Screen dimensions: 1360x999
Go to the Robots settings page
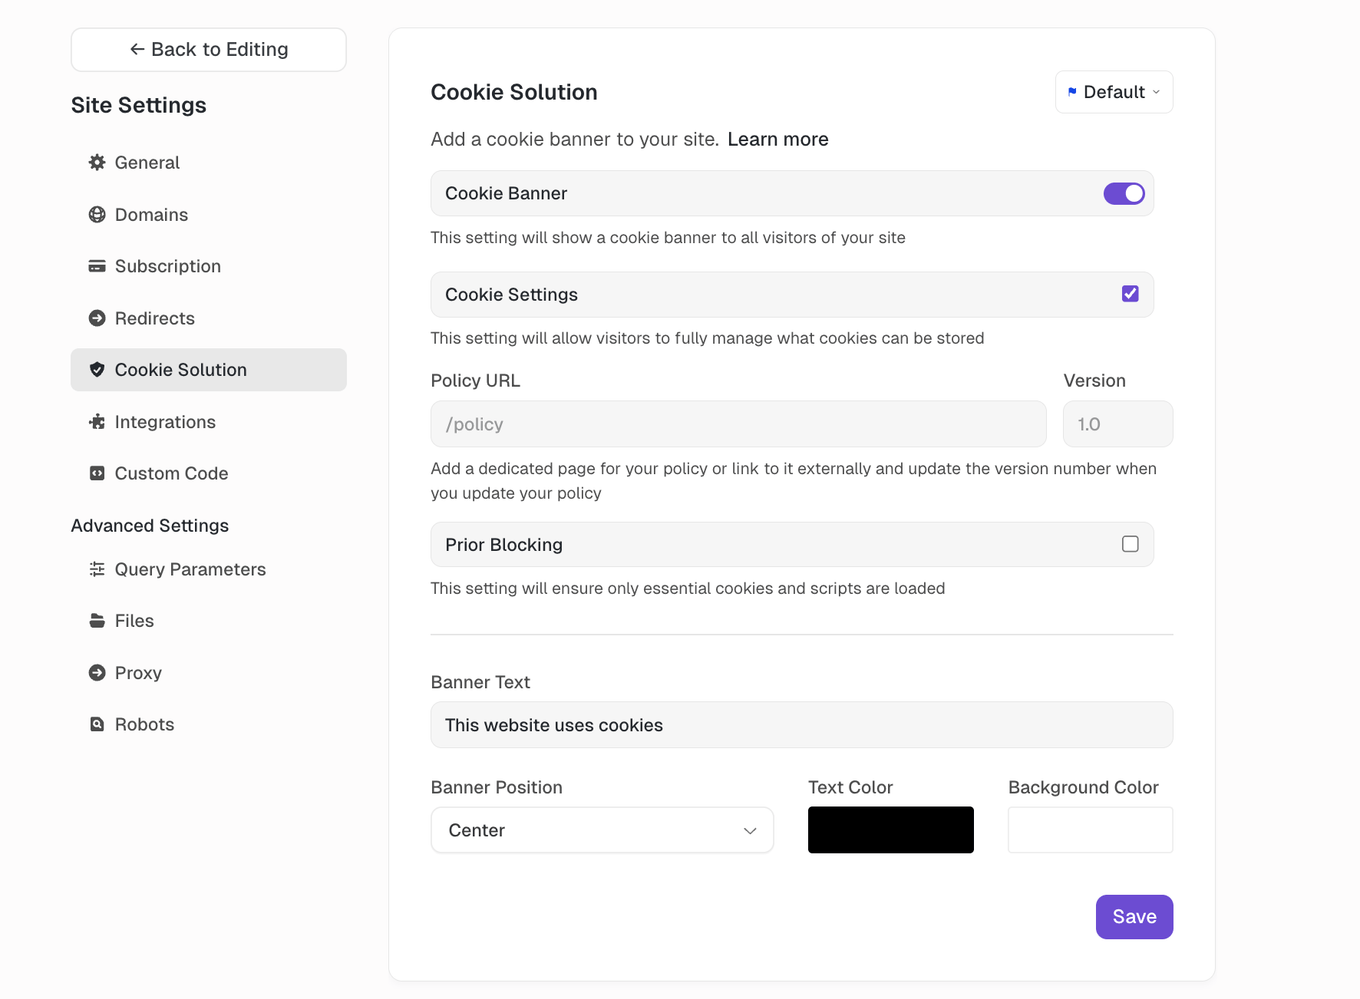(x=144, y=724)
